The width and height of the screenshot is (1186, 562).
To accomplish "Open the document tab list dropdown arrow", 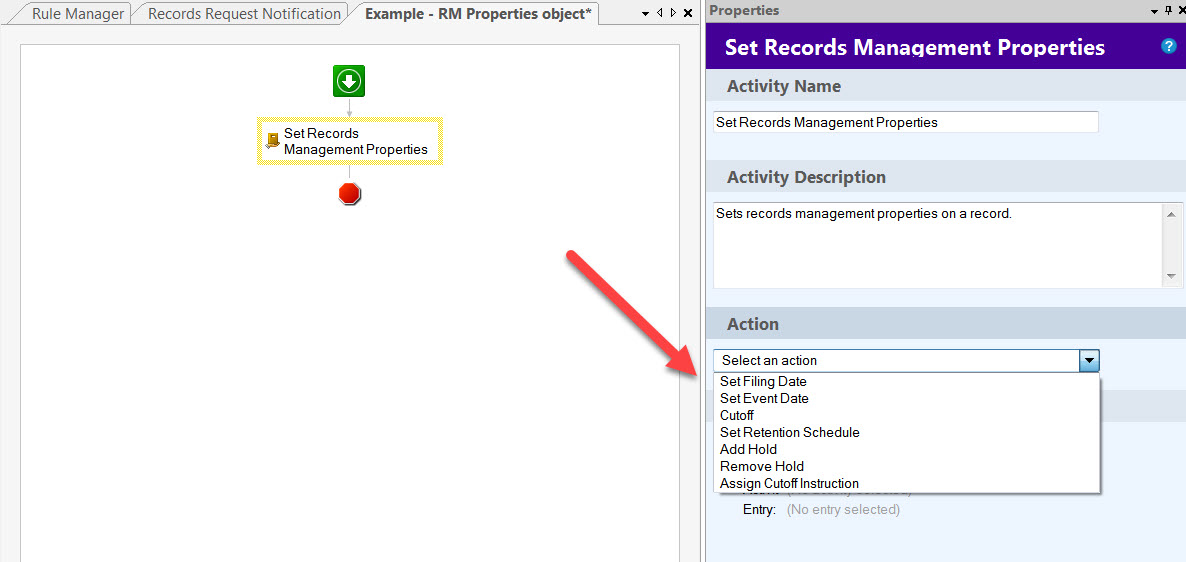I will tap(646, 14).
